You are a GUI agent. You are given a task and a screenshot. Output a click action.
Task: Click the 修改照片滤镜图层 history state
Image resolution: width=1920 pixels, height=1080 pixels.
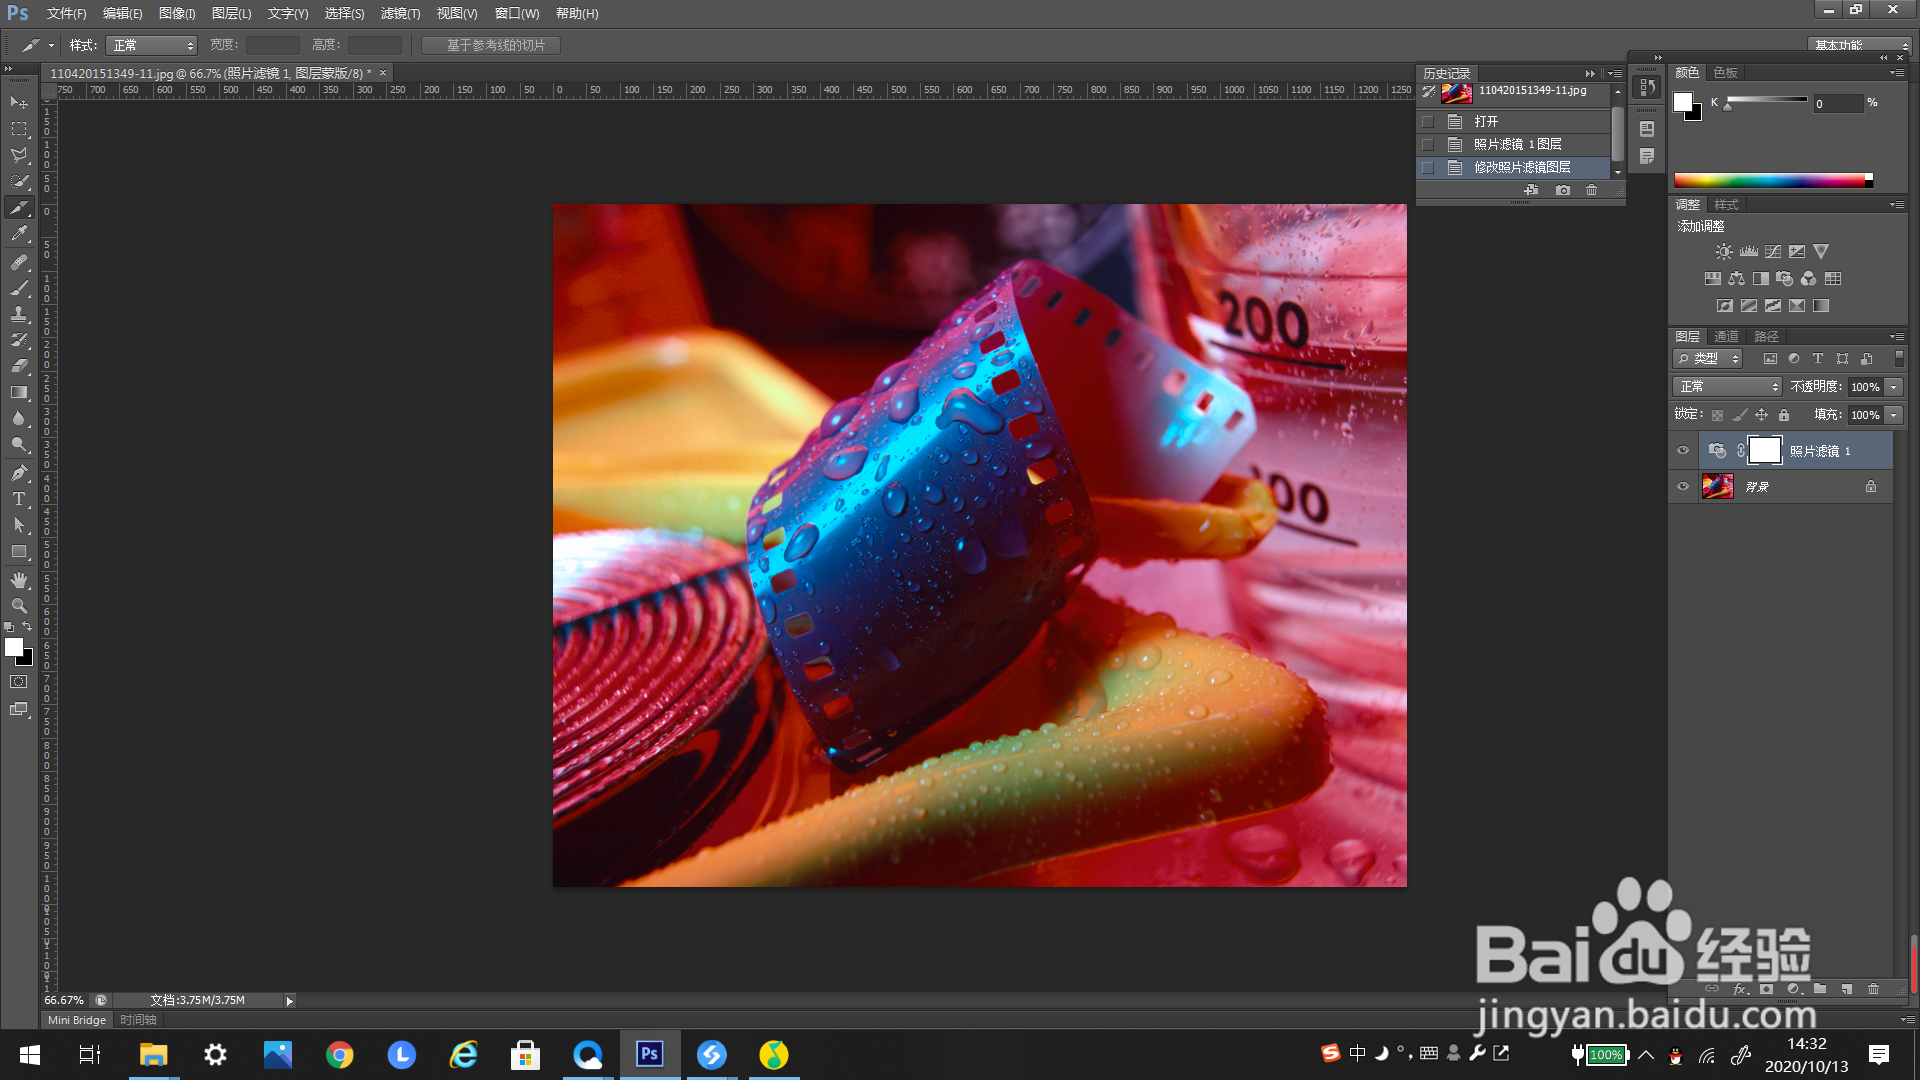click(1522, 168)
